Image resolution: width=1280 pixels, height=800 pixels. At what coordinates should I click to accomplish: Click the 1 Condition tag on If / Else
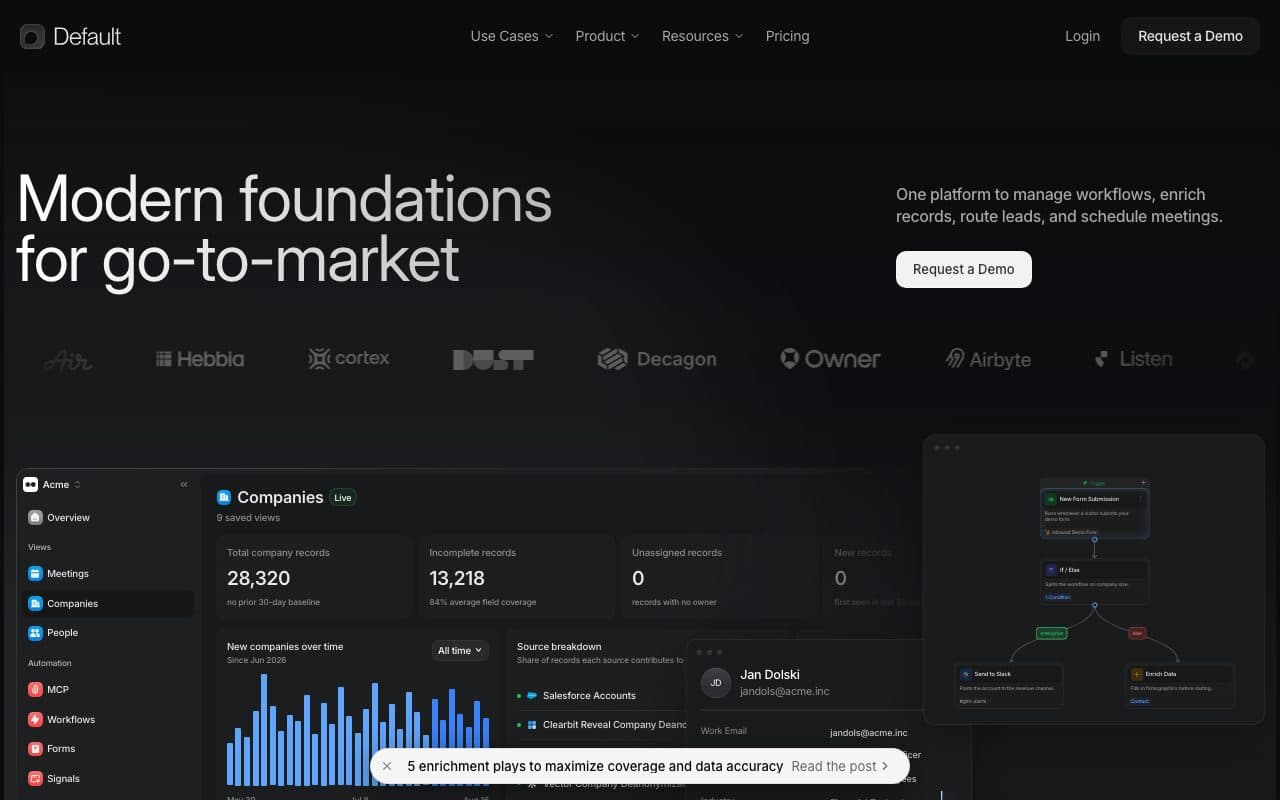tap(1058, 597)
